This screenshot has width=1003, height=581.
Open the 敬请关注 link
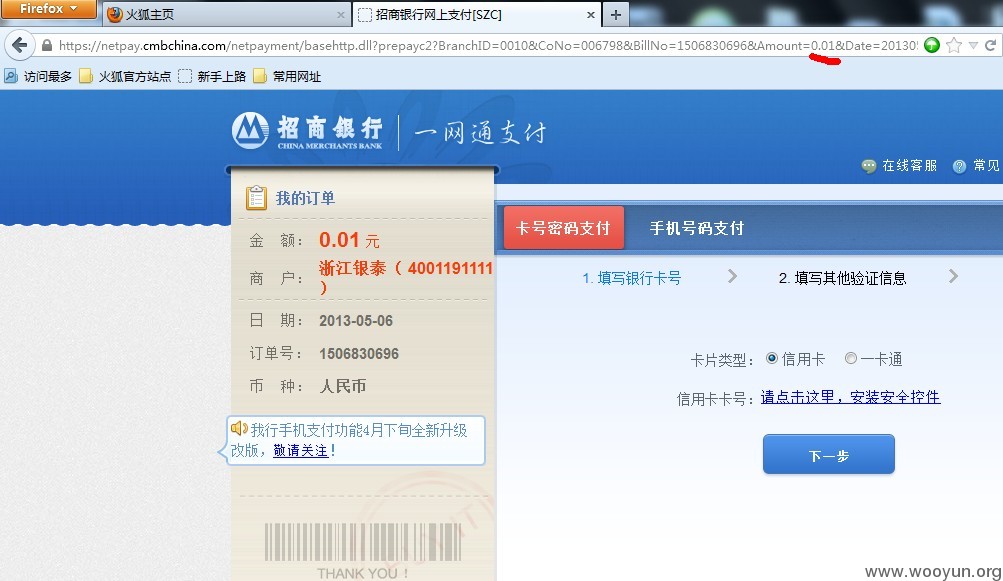[x=301, y=450]
